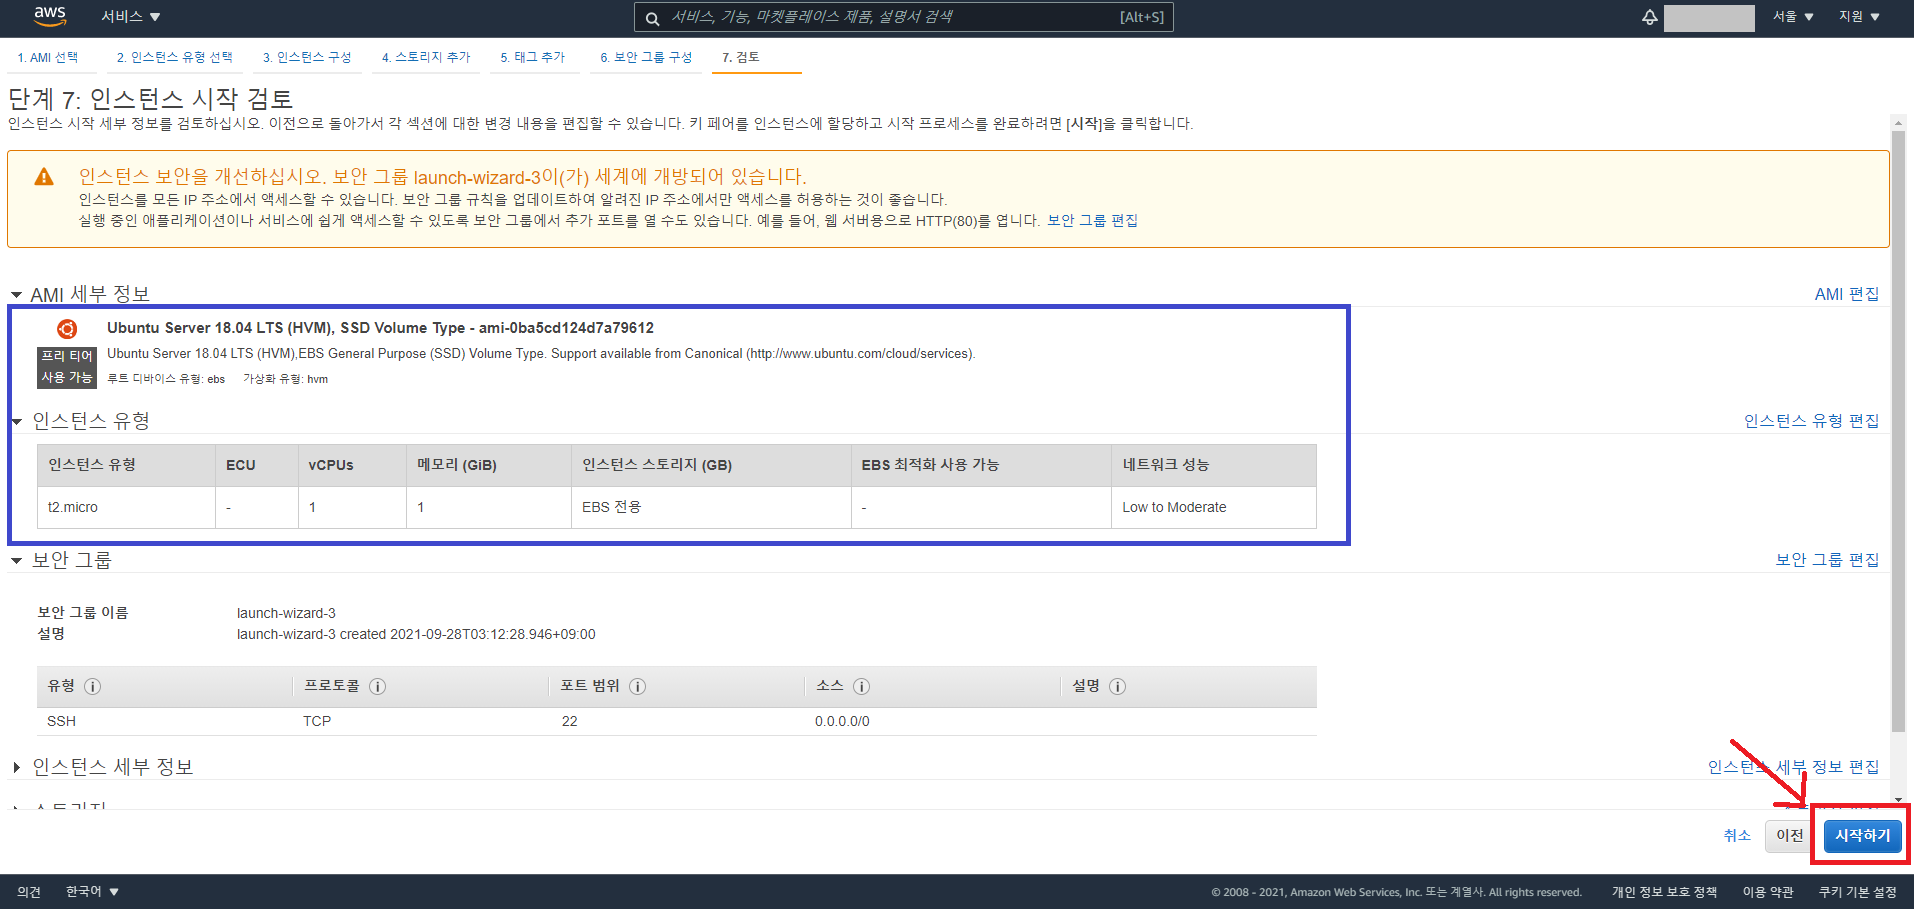
Task: Open the 서비스 dropdown menu
Action: coord(131,17)
